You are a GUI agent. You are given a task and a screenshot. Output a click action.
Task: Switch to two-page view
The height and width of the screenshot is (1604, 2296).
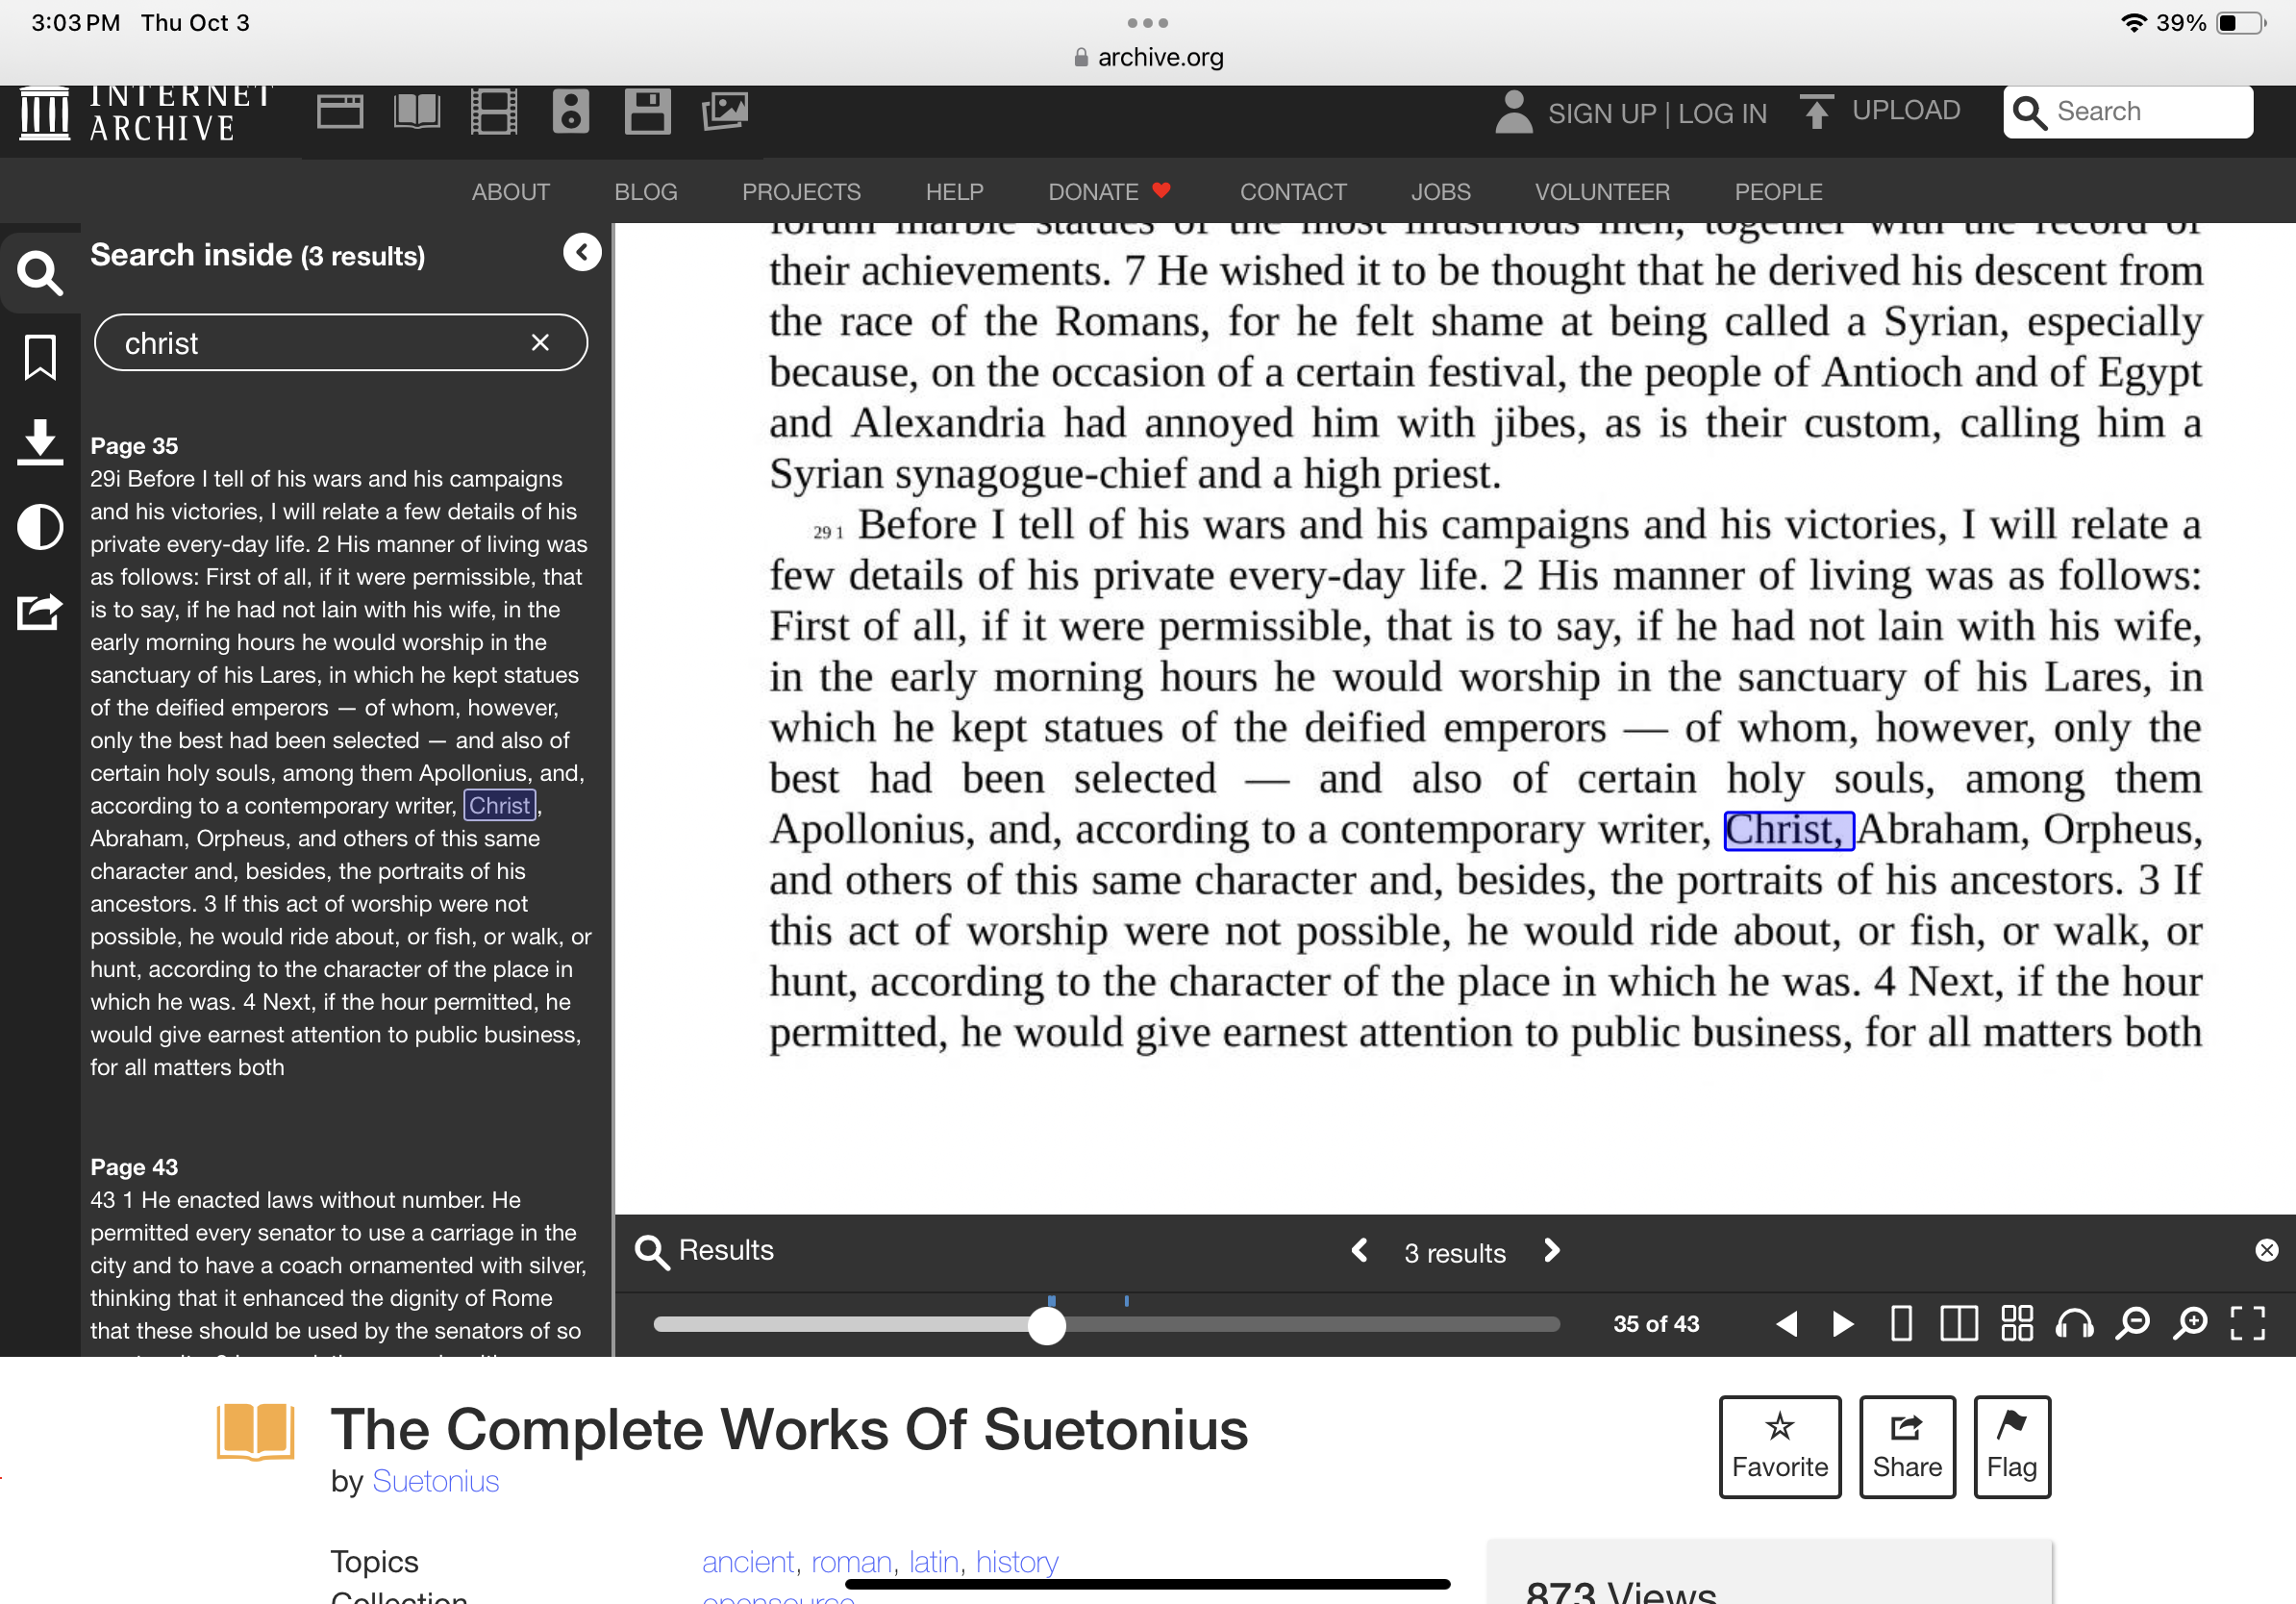[x=1958, y=1324]
